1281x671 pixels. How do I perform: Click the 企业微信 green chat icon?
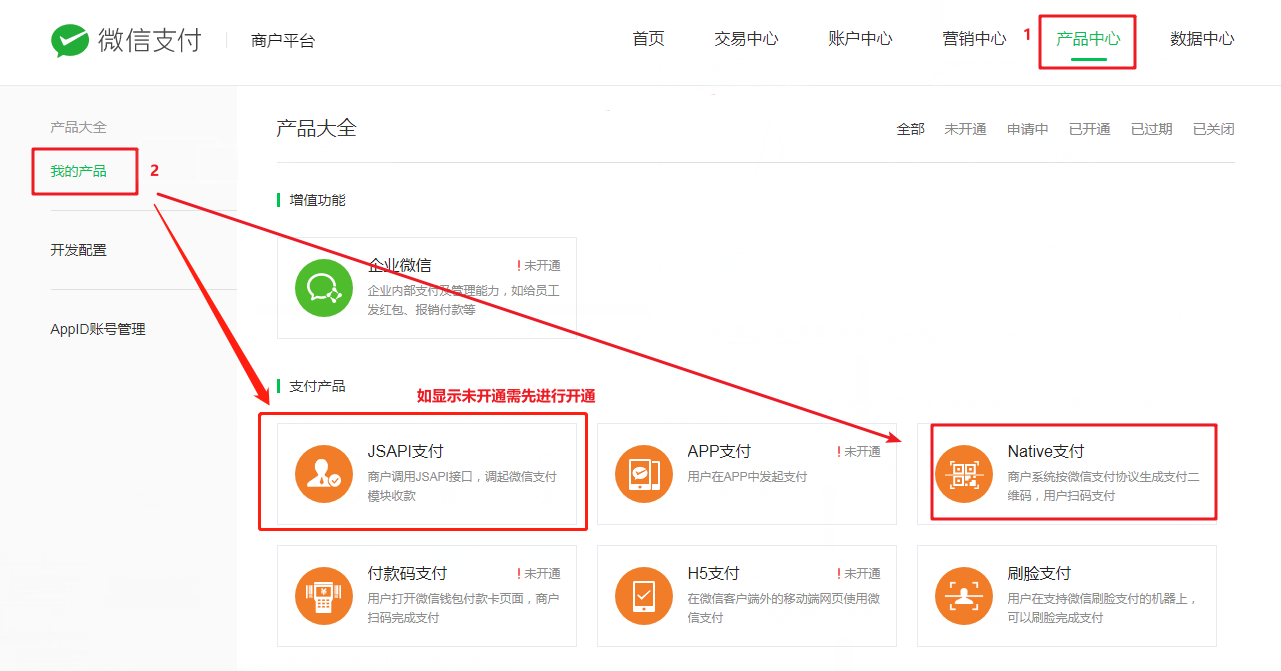pyautogui.click(x=324, y=288)
